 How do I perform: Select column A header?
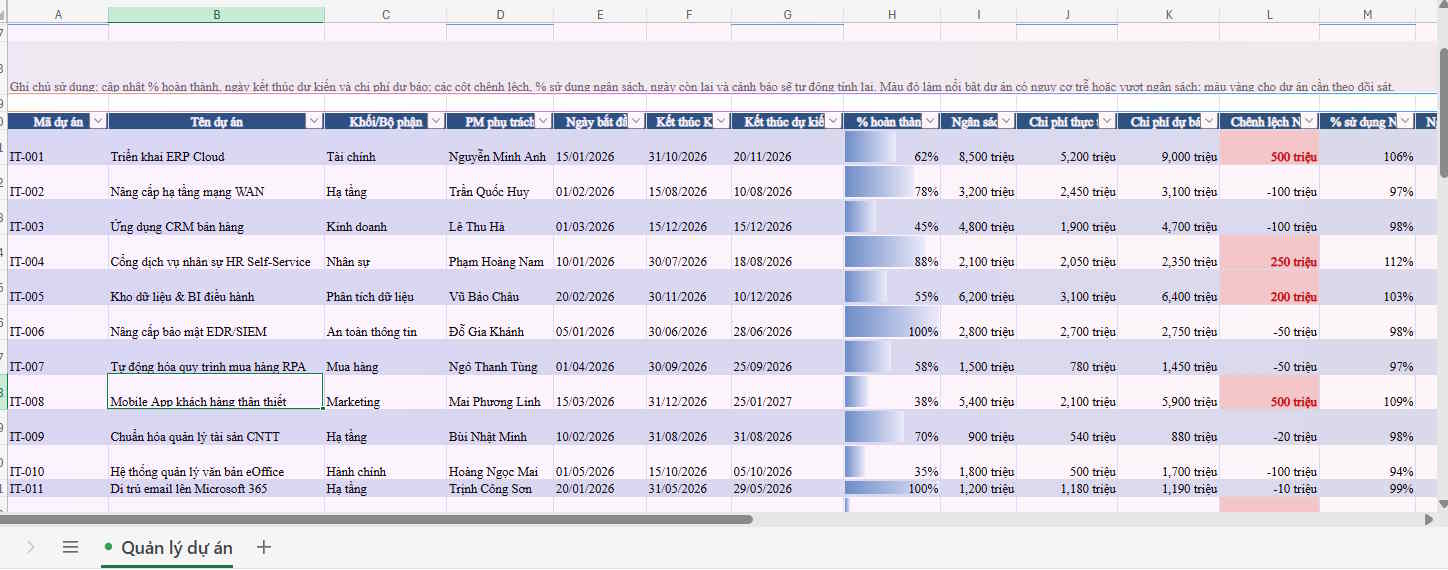pyautogui.click(x=58, y=15)
